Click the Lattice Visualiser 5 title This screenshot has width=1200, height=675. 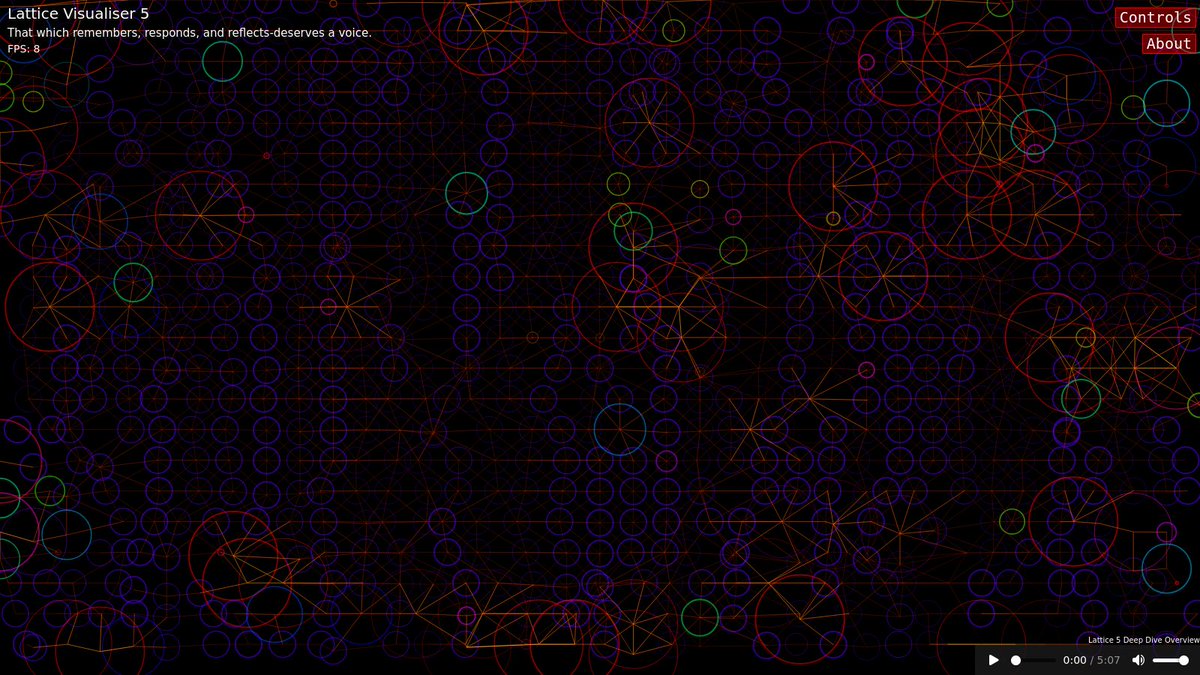click(x=78, y=14)
